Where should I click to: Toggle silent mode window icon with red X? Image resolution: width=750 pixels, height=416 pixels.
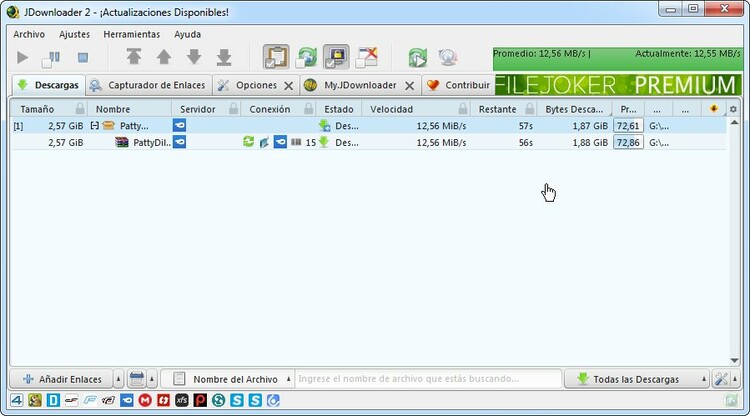[x=367, y=57]
